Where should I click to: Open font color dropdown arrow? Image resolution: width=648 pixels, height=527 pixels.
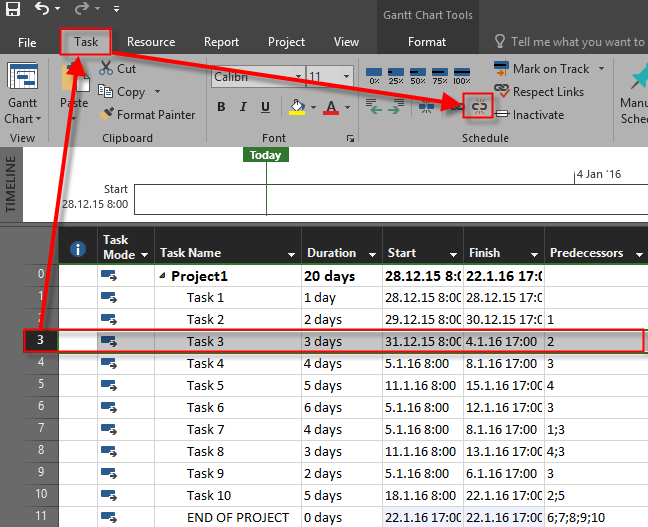(x=346, y=107)
